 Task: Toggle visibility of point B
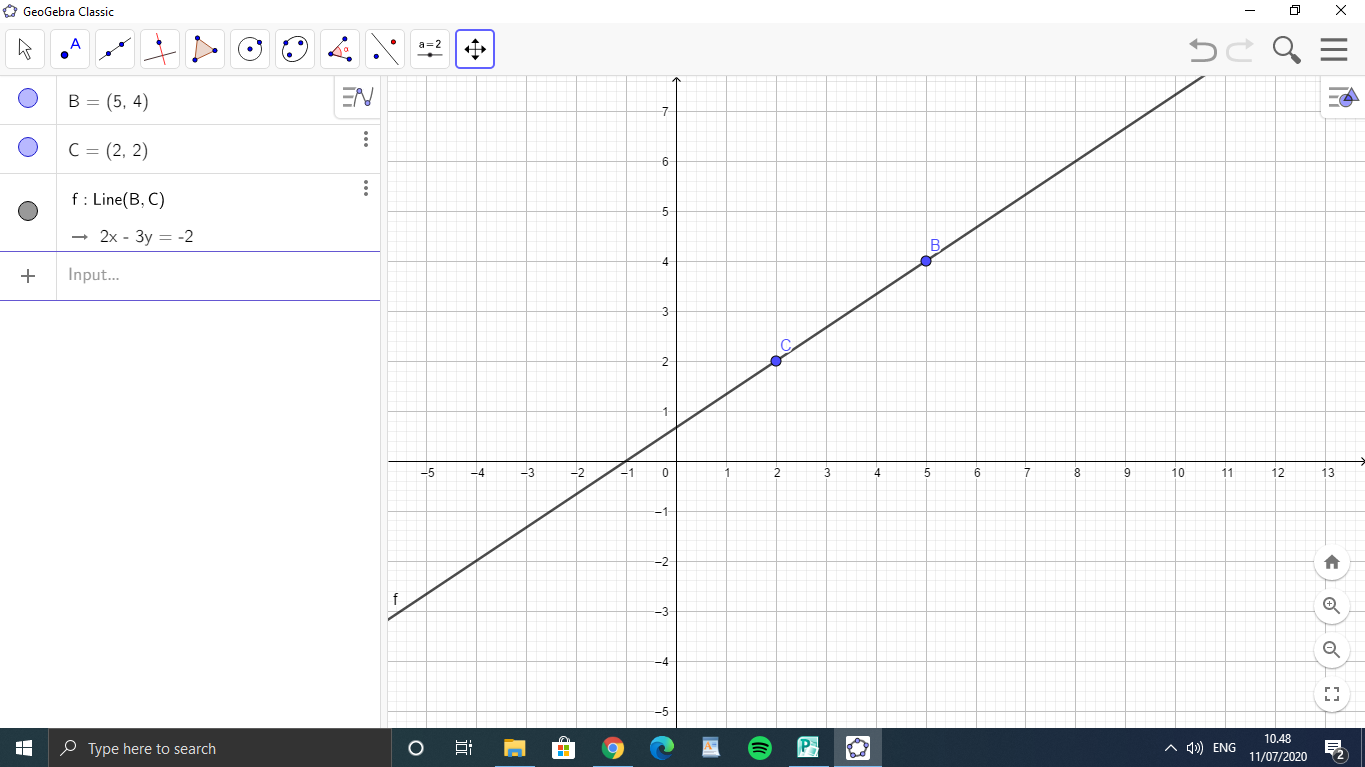click(28, 98)
